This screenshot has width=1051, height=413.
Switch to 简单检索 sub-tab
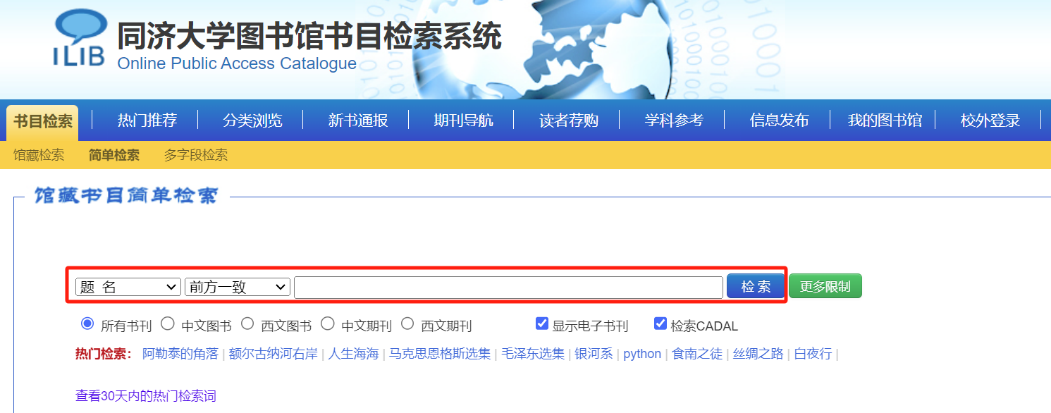(x=114, y=156)
